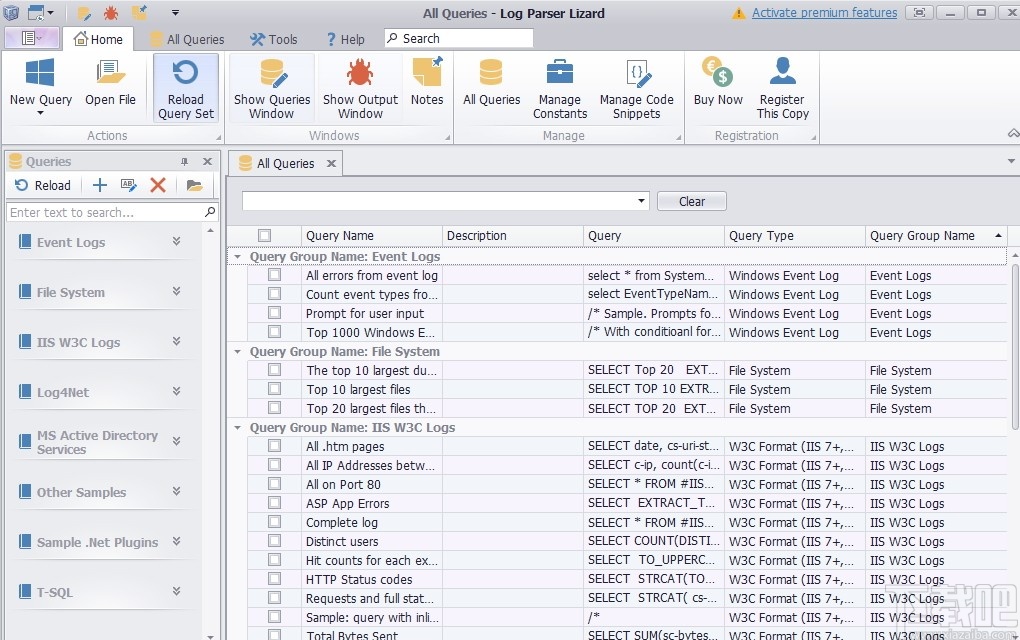Screen dimensions: 1020x640
Task: Expand Event Logs group in sidebar
Action: coord(176,241)
